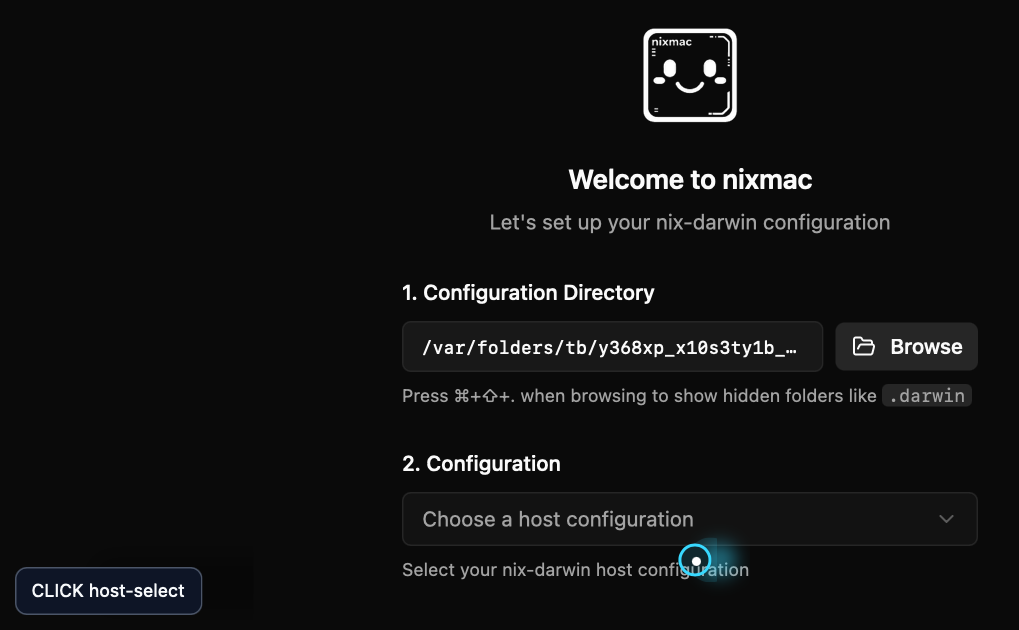The height and width of the screenshot is (630, 1019).
Task: Click the small nixmac label inside the logo
Action: 671,42
